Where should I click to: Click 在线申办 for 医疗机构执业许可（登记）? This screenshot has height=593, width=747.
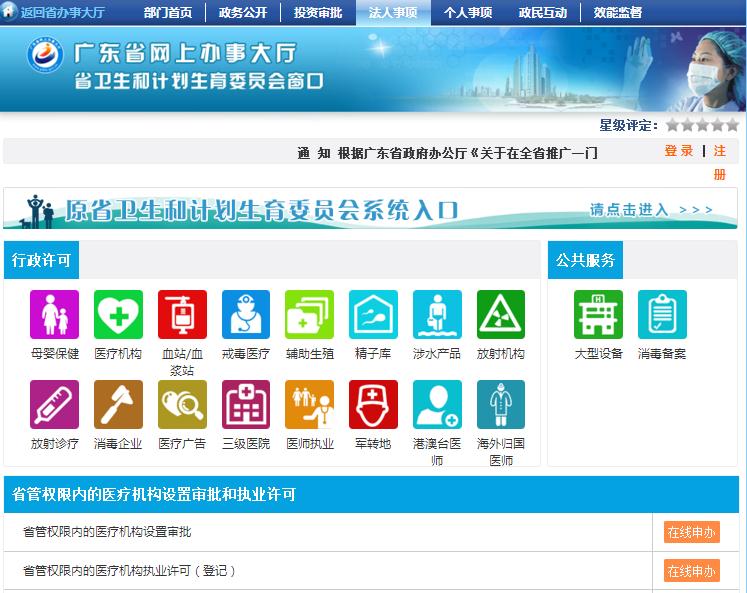point(692,571)
